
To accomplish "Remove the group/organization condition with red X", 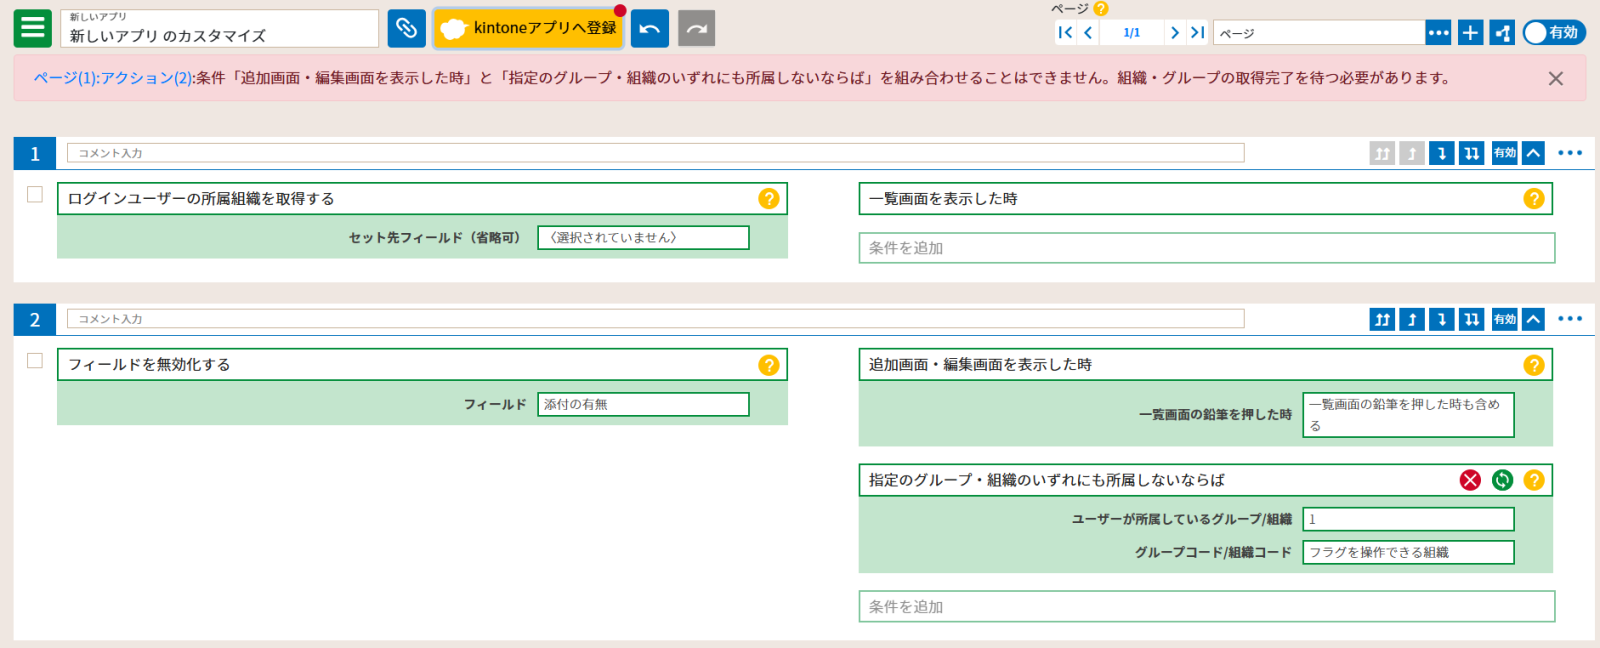I will point(1470,480).
